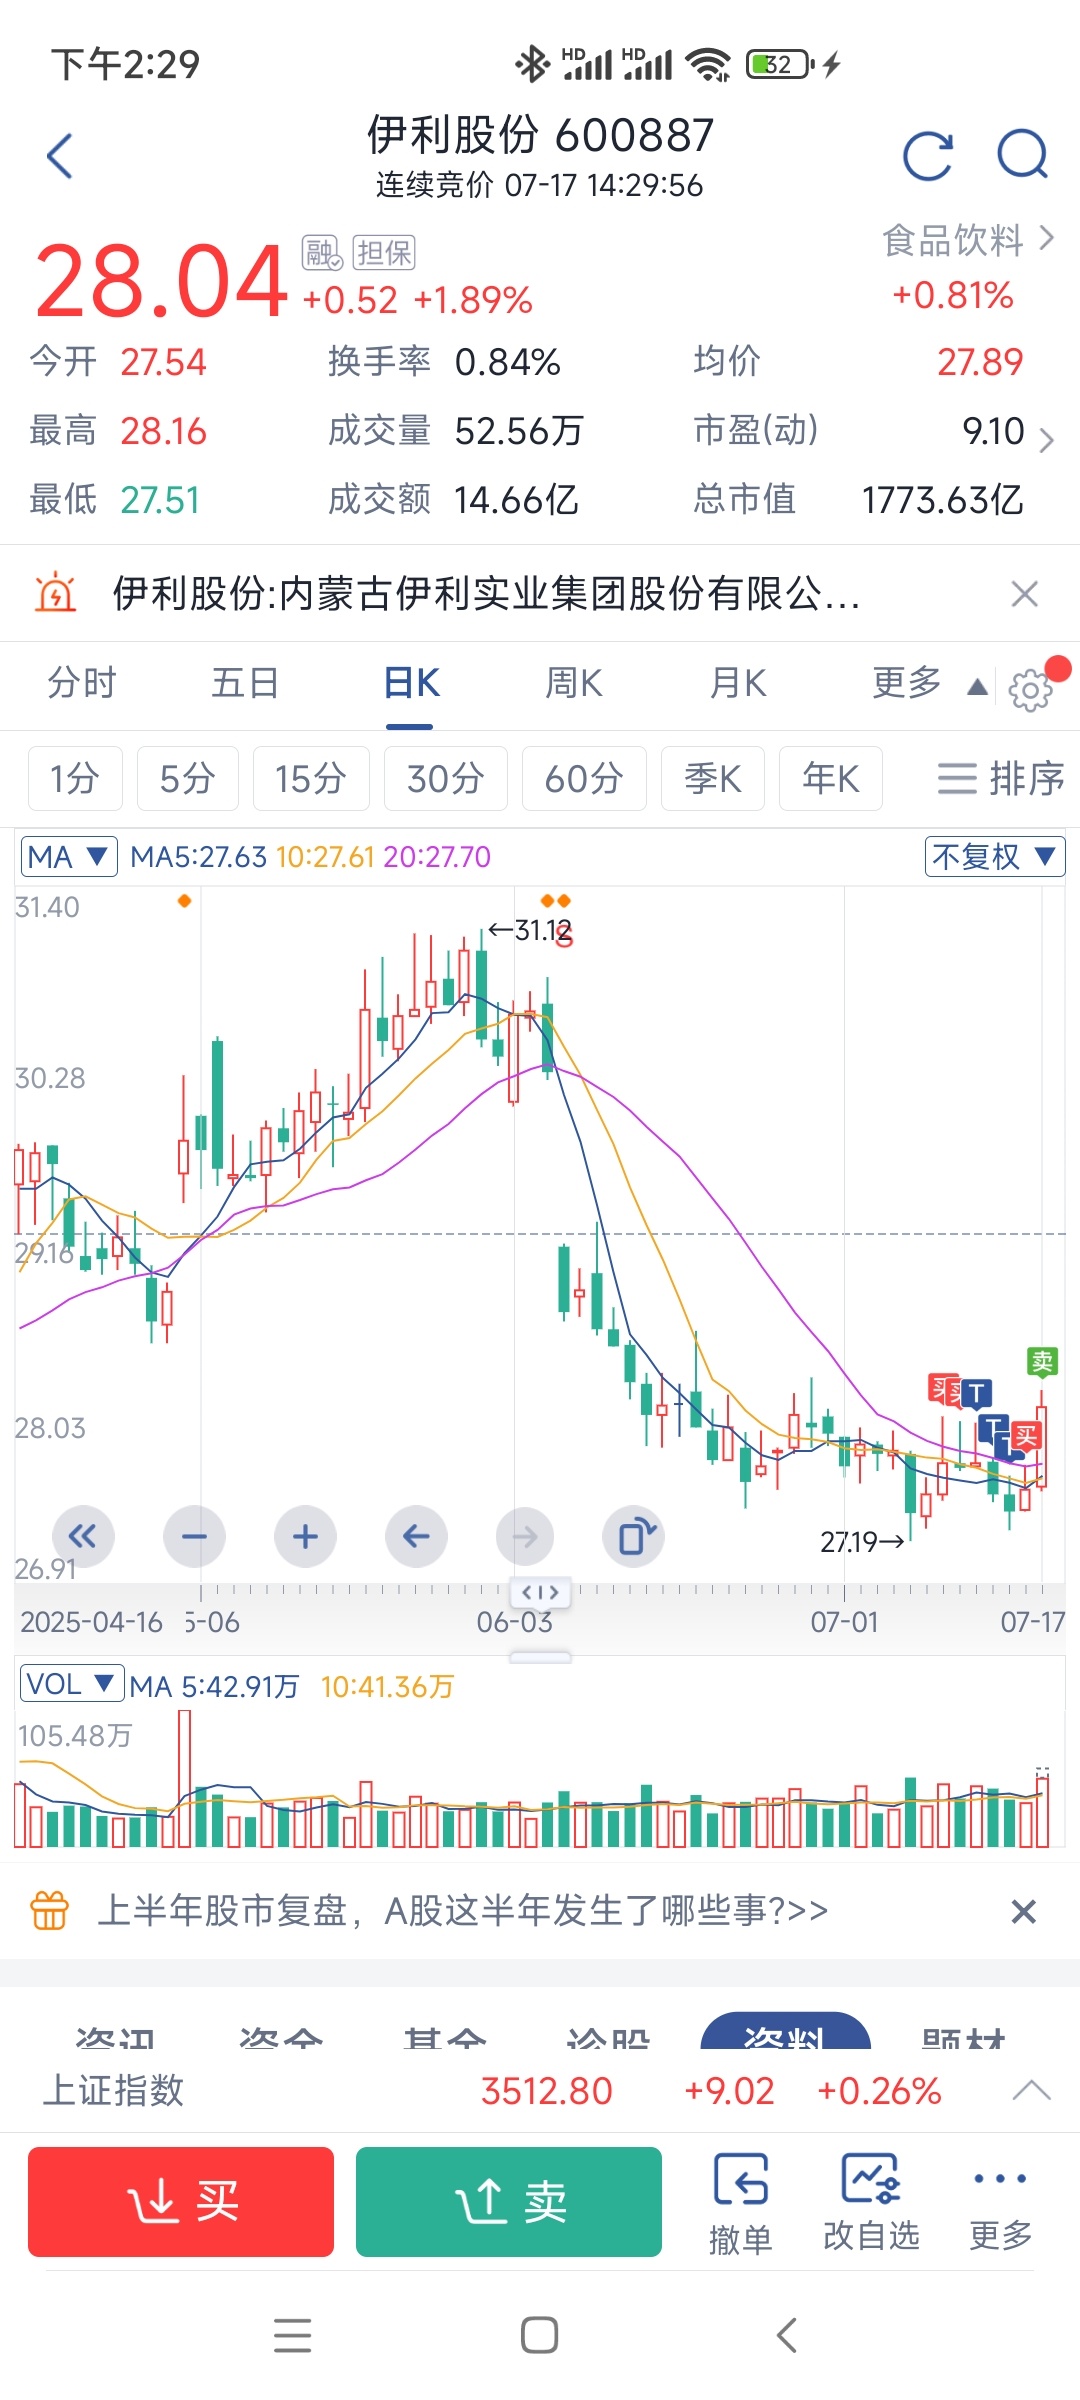Choose the 5分 period
The width and height of the screenshot is (1080, 2400).
(x=188, y=778)
